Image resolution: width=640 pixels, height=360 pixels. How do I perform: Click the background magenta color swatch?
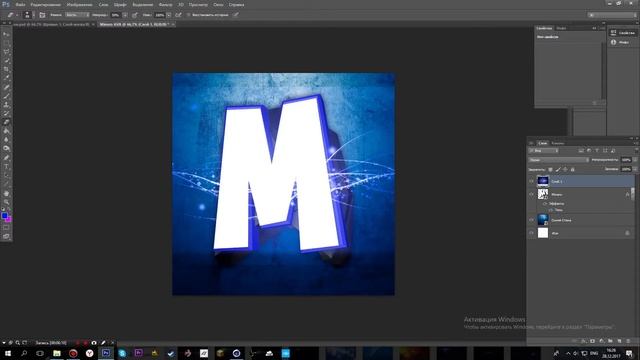point(8,220)
